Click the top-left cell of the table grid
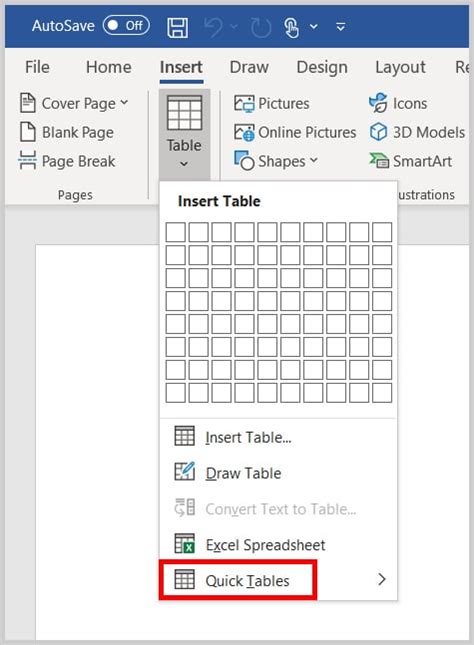The width and height of the screenshot is (474, 645). pyautogui.click(x=176, y=232)
